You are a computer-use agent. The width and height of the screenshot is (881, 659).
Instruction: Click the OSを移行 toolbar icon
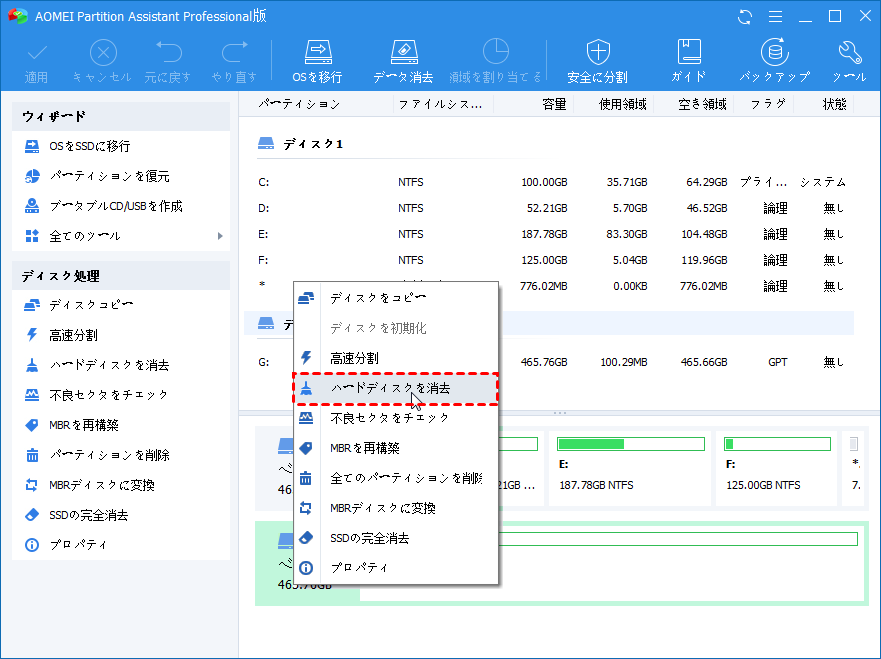317,61
